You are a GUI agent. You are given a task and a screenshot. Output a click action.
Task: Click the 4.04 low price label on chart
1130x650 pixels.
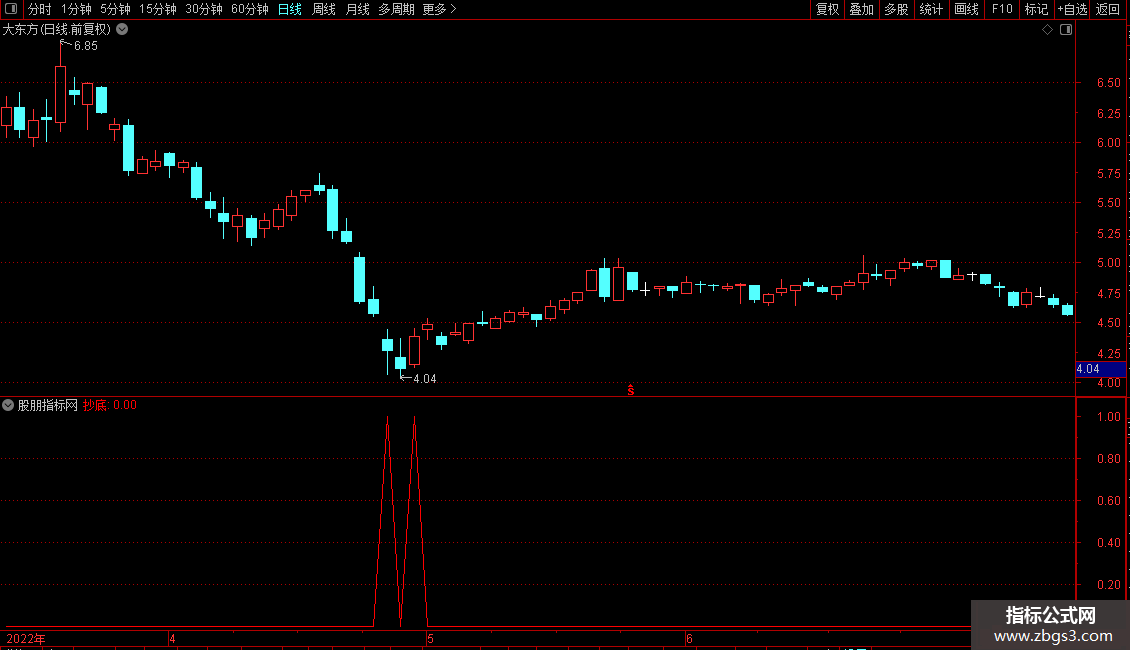coord(424,379)
